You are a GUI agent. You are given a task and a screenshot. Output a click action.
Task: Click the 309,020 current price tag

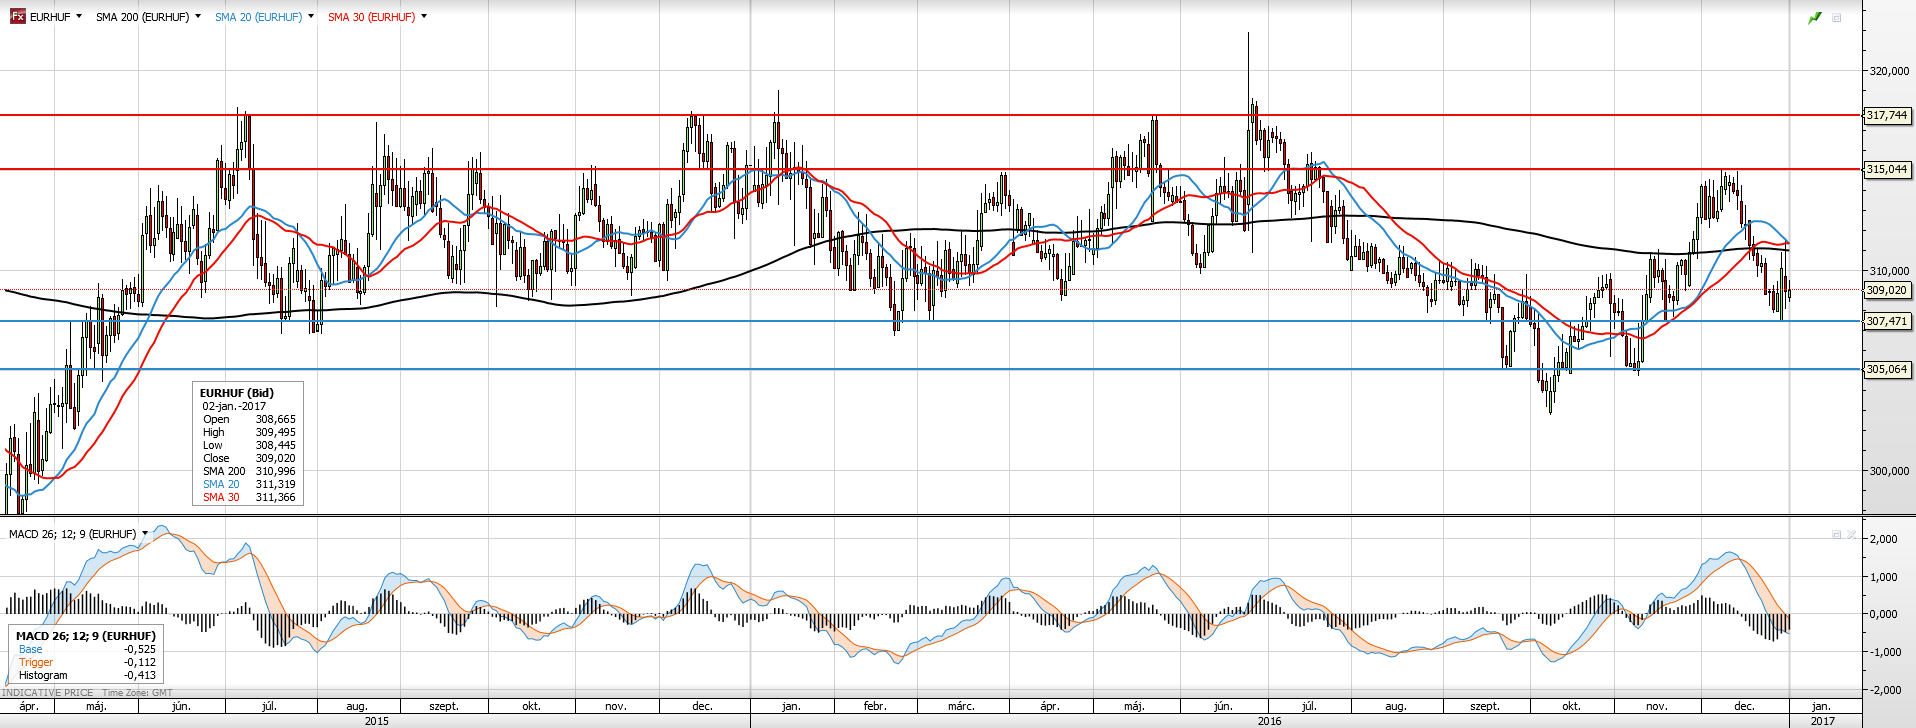1887,290
